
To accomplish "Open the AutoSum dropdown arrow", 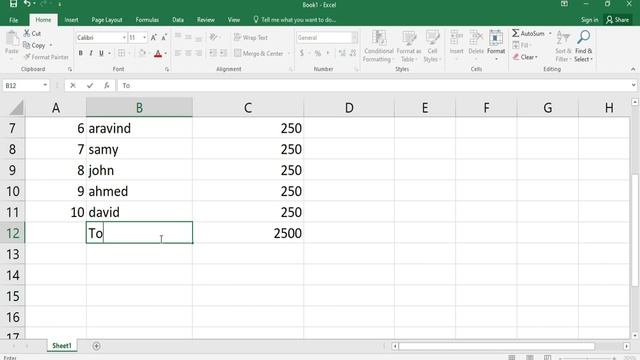I will pos(550,33).
